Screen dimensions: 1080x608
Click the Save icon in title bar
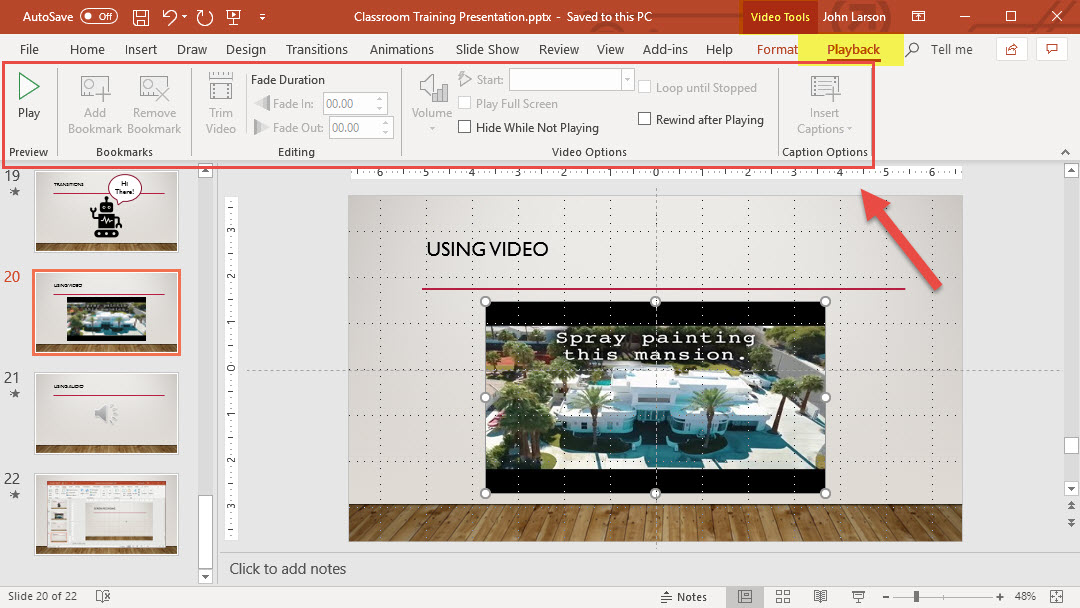pos(141,17)
